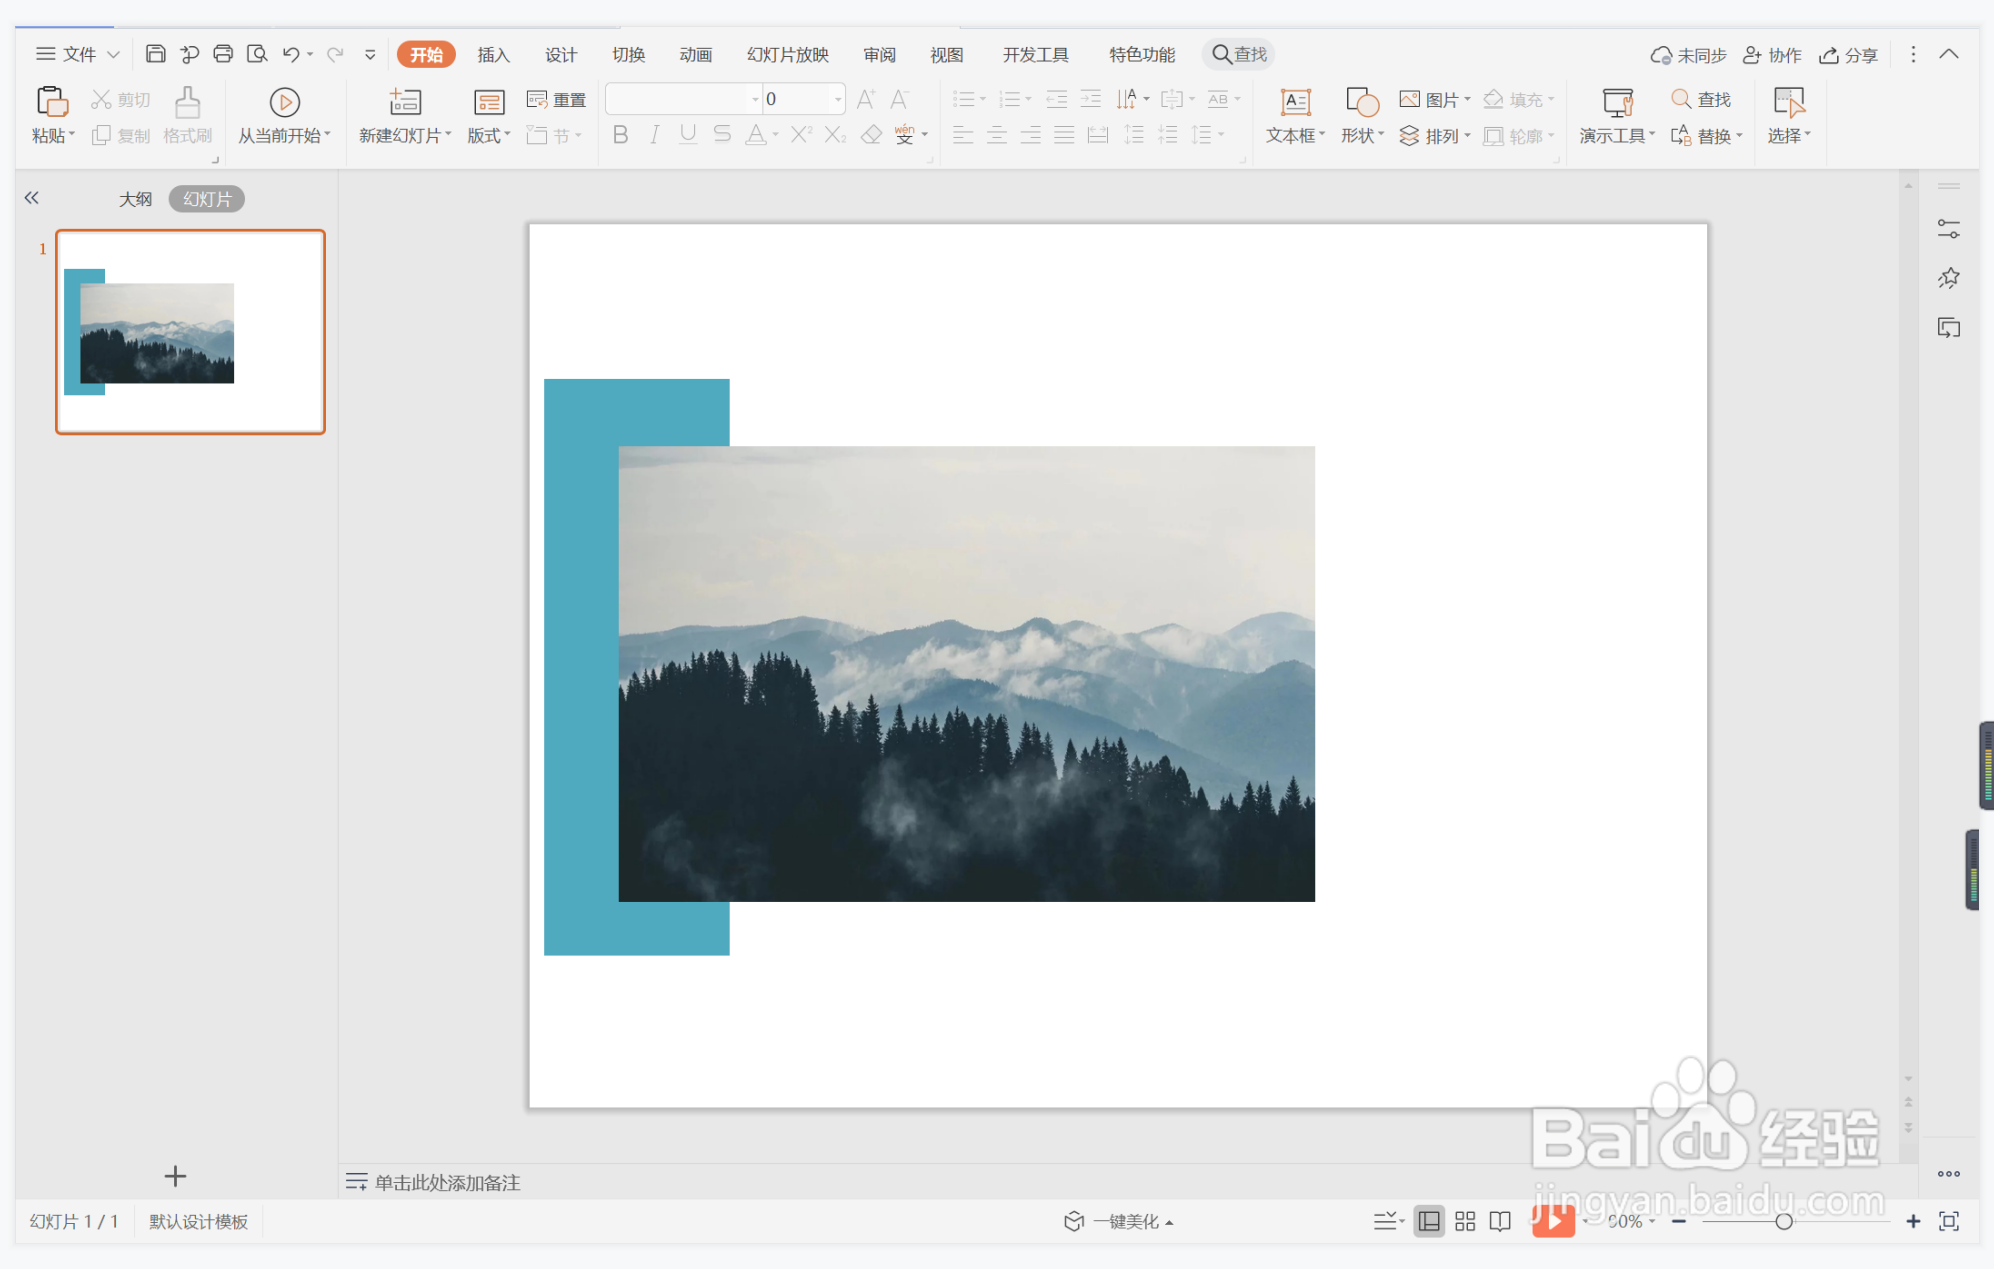Viewport: 1994px width, 1269px height.
Task: Switch to reading view icon
Action: (1500, 1221)
